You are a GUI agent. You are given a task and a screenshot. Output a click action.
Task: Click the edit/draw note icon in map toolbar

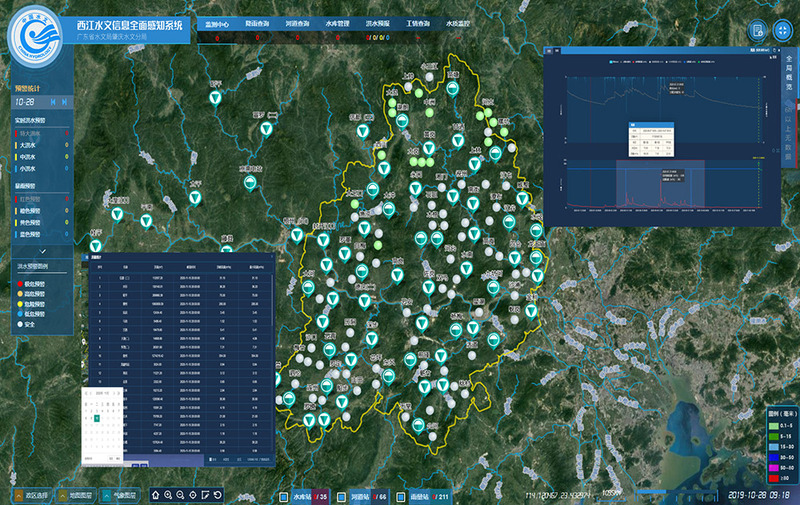point(205,495)
